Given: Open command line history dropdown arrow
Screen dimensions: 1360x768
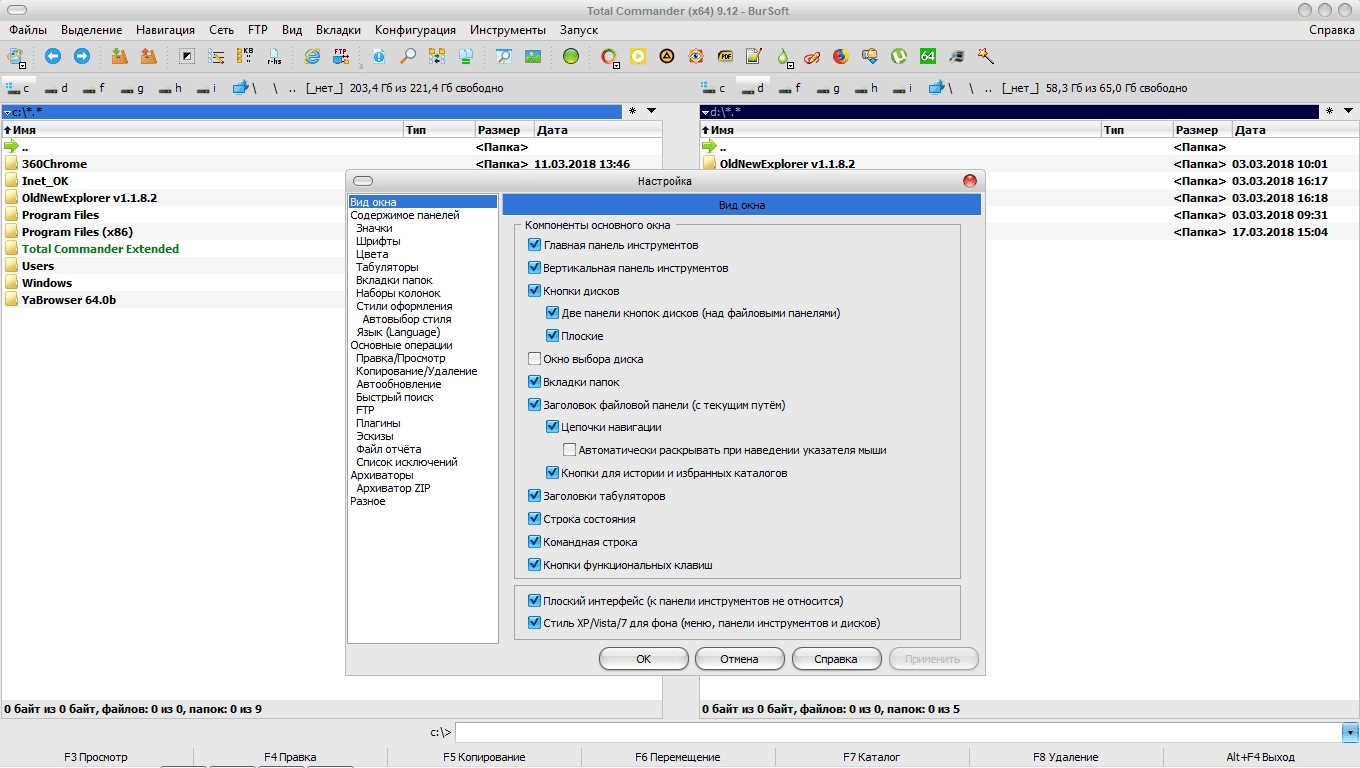Looking at the screenshot, I should pyautogui.click(x=1350, y=732).
